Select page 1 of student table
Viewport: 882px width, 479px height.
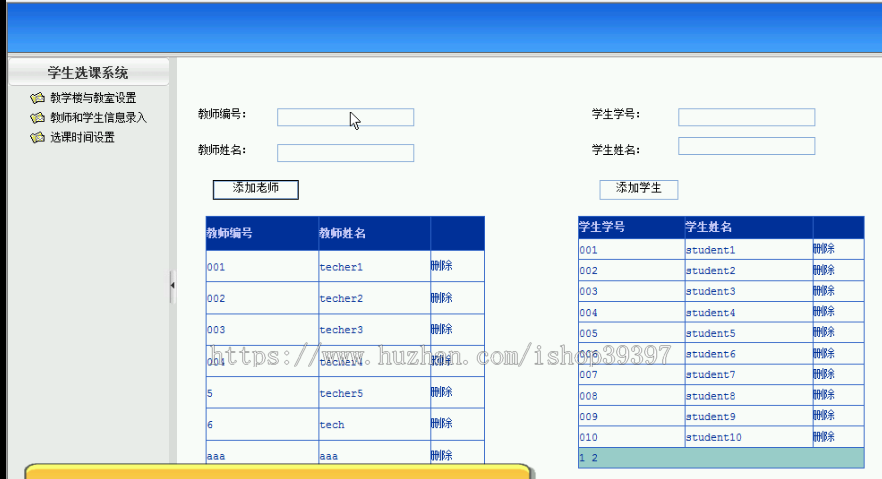coord(582,458)
